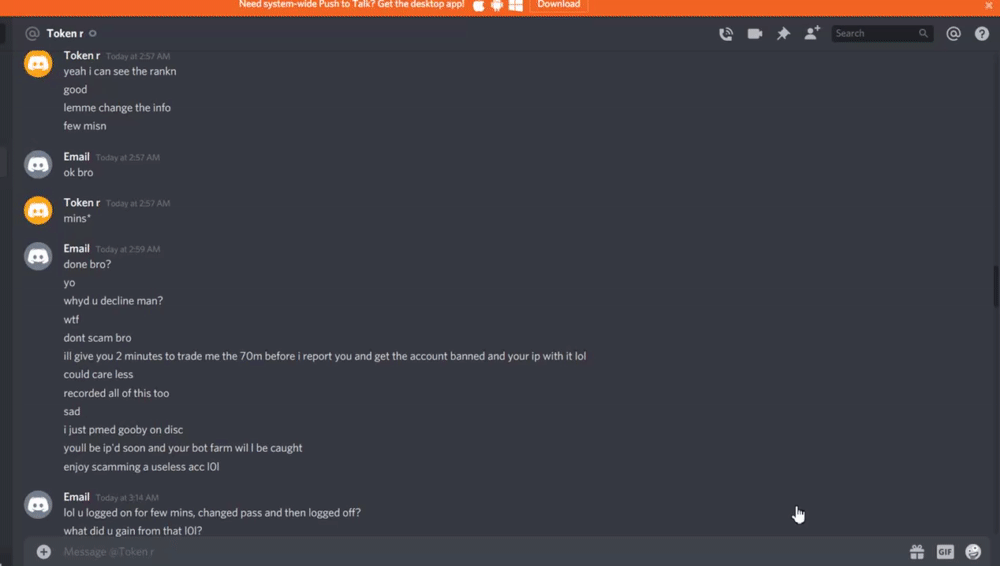
Task: Click the Download desktop app button
Action: [559, 5]
